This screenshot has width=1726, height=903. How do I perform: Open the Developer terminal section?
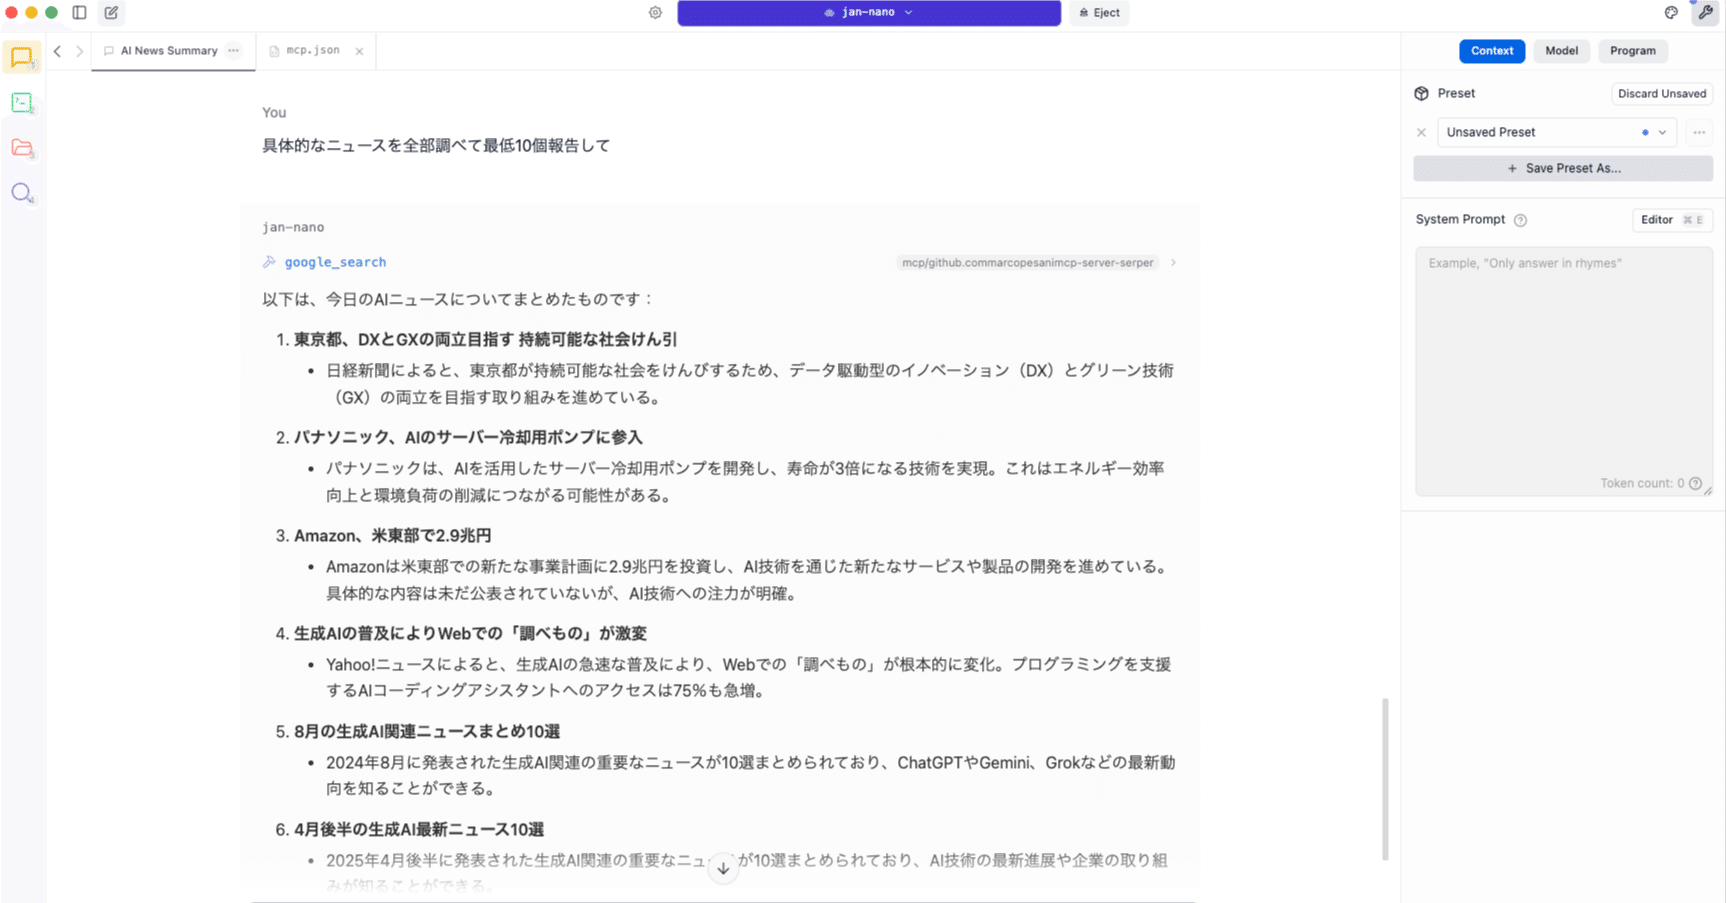pos(22,102)
